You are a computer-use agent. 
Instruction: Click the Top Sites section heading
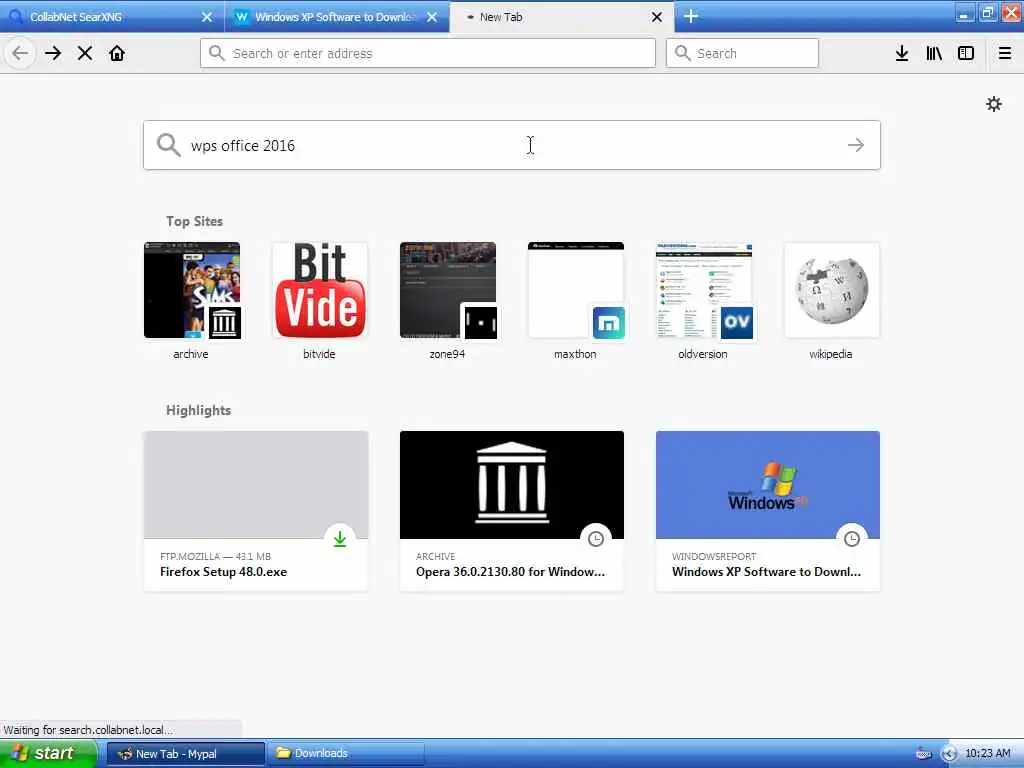click(194, 221)
